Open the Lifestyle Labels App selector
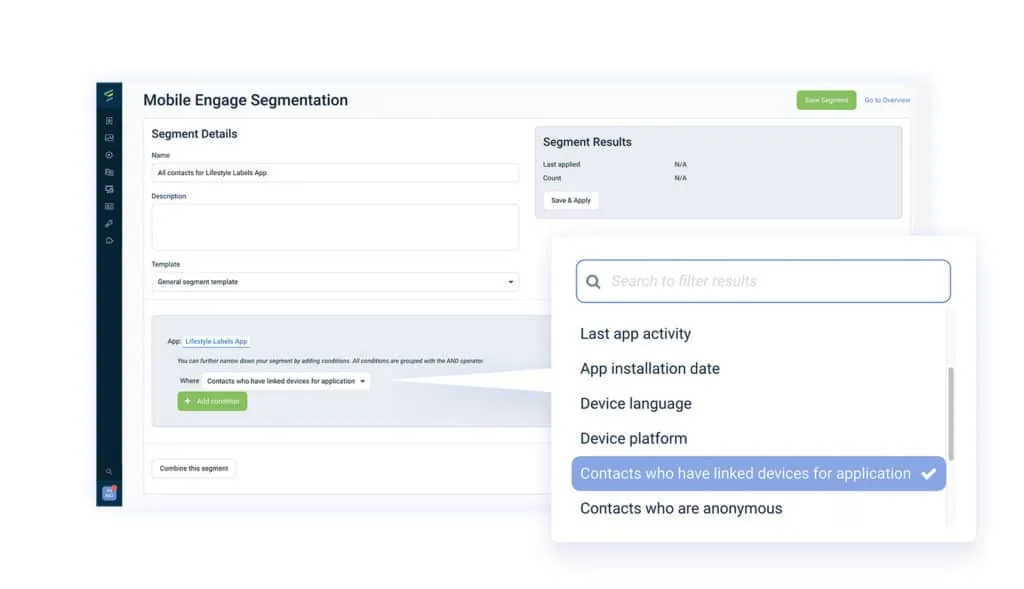This screenshot has width=1024, height=589. (216, 342)
